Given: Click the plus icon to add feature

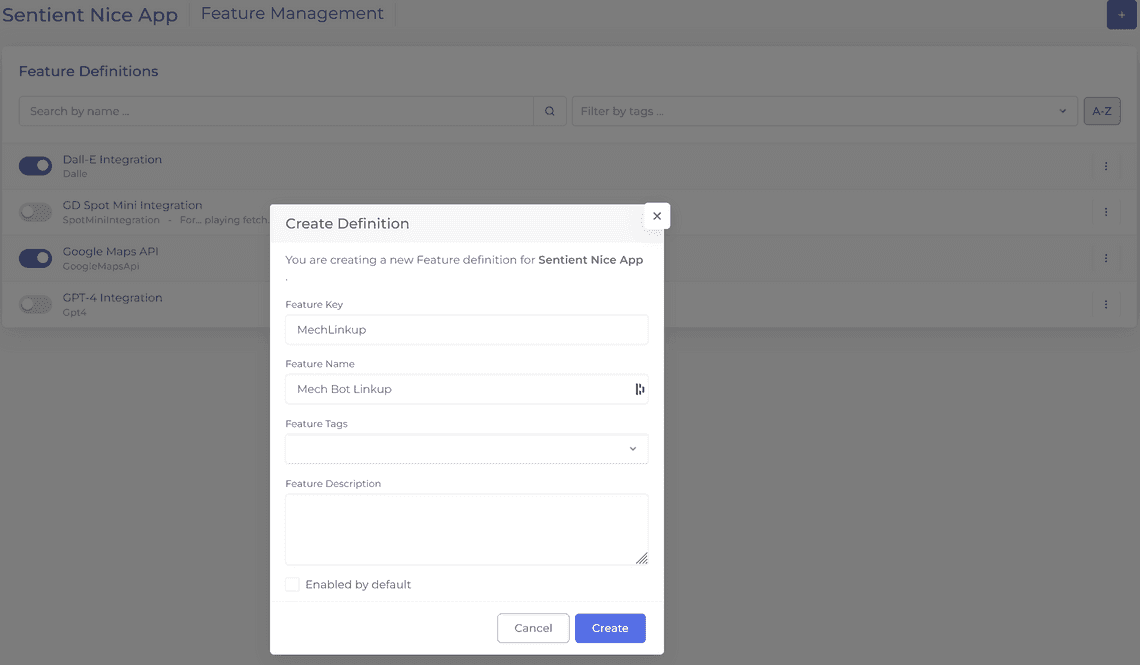Looking at the screenshot, I should (x=1121, y=15).
